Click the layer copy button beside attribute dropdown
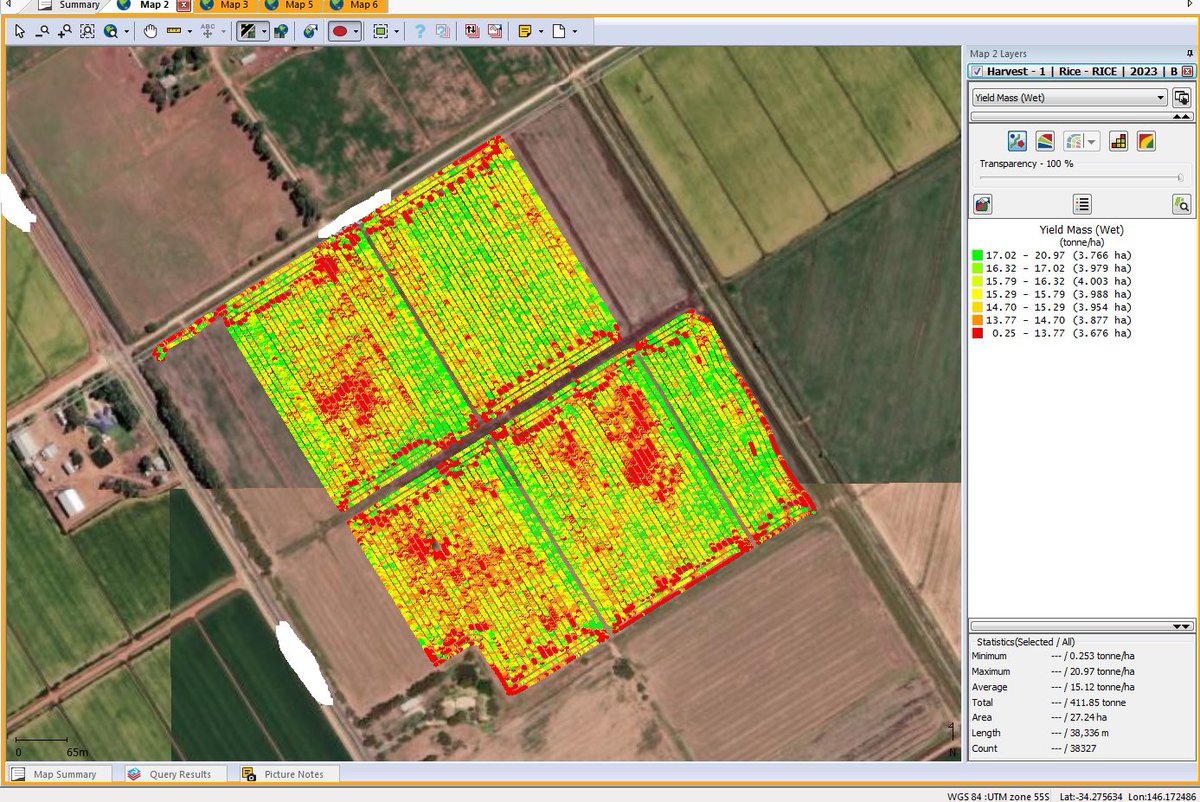Screen dimensions: 1200x802 tap(1182, 97)
